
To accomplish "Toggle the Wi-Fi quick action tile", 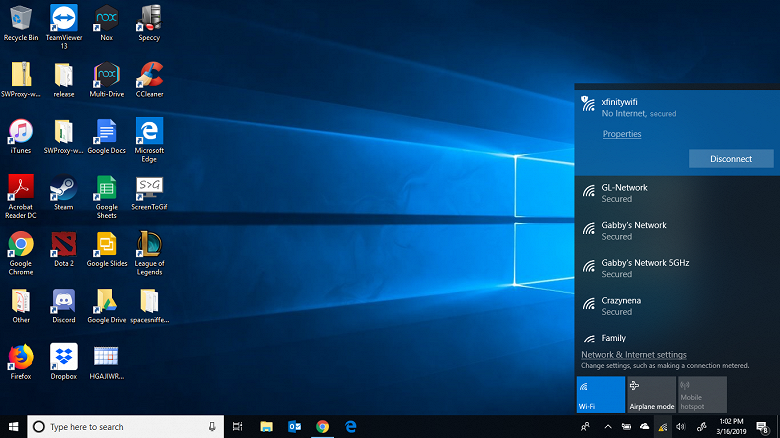I will tap(601, 394).
